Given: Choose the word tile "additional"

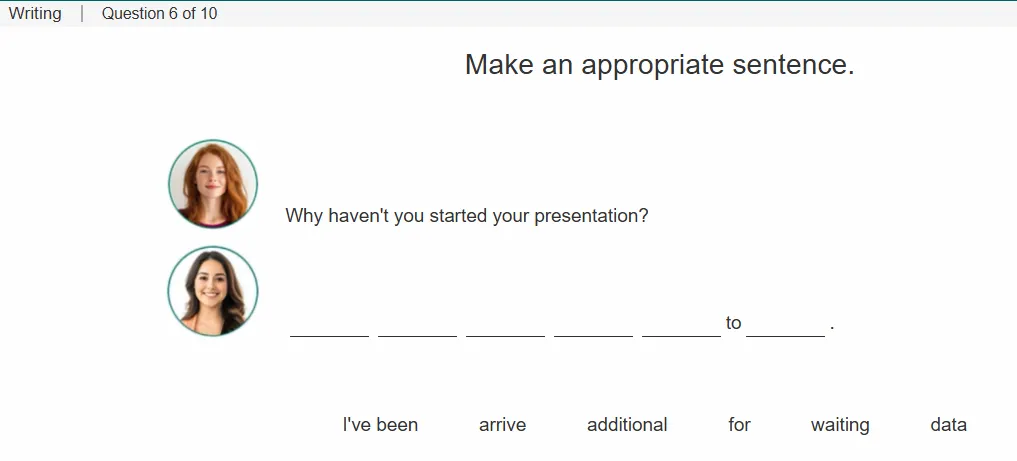Looking at the screenshot, I should pos(627,425).
